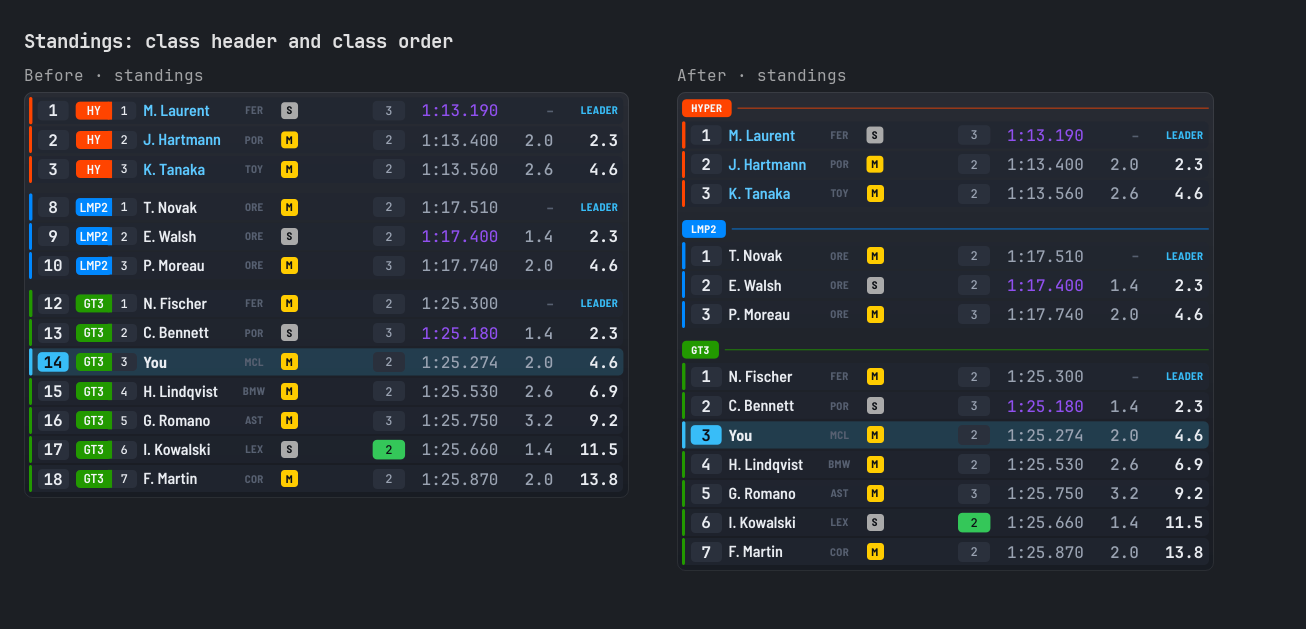The height and width of the screenshot is (629, 1306).
Task: Click the GT3 class badge in Before G. Romano row
Action: [x=93, y=421]
